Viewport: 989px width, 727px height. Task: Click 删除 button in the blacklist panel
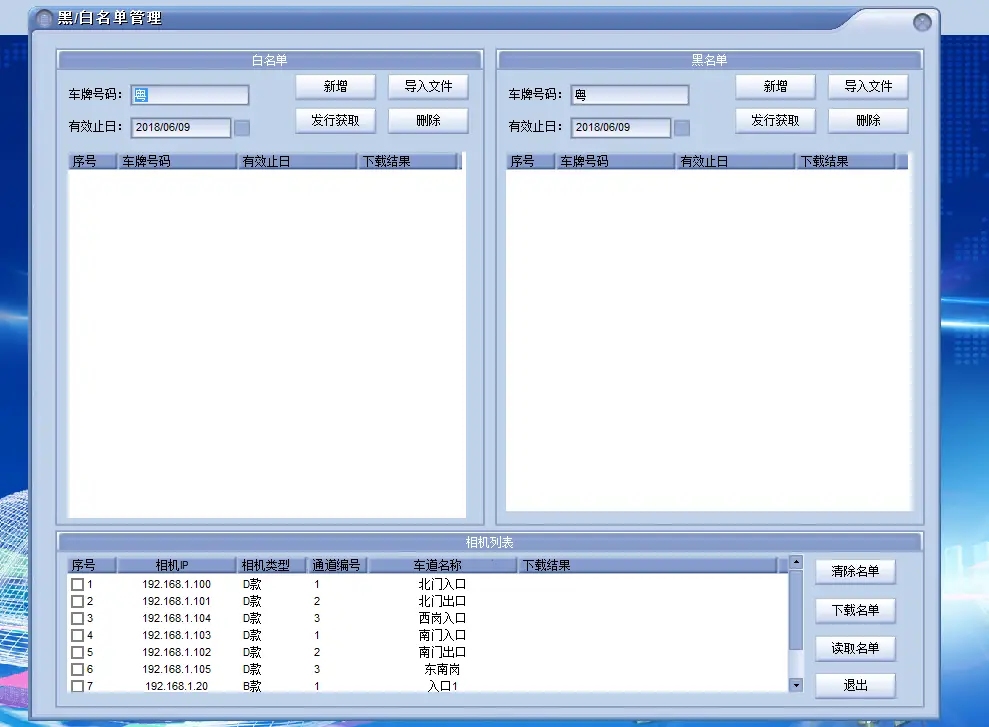tap(868, 121)
